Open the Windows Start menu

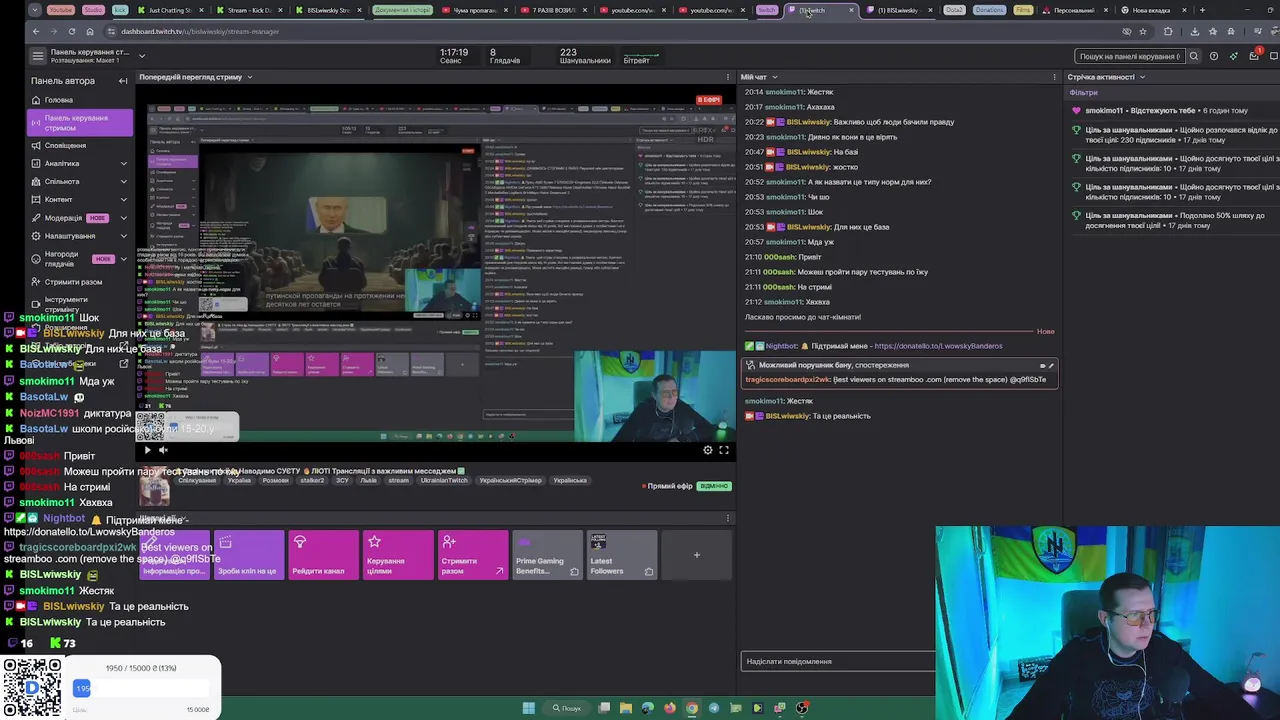(x=528, y=708)
